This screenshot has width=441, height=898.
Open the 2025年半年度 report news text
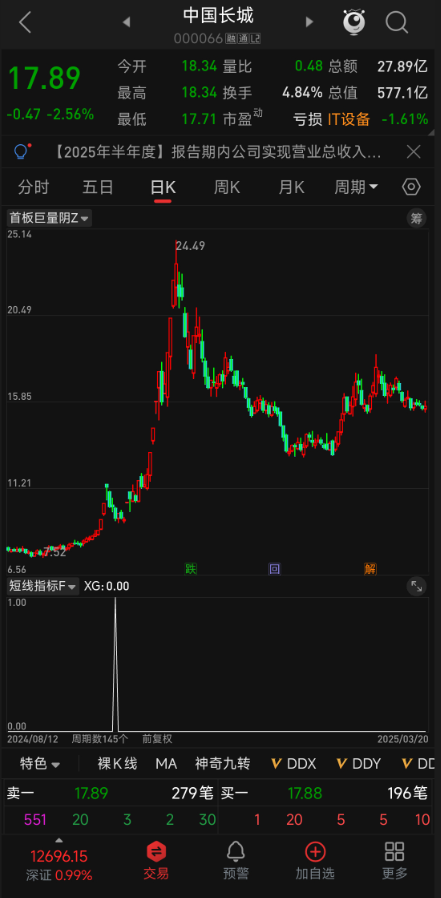point(218,152)
